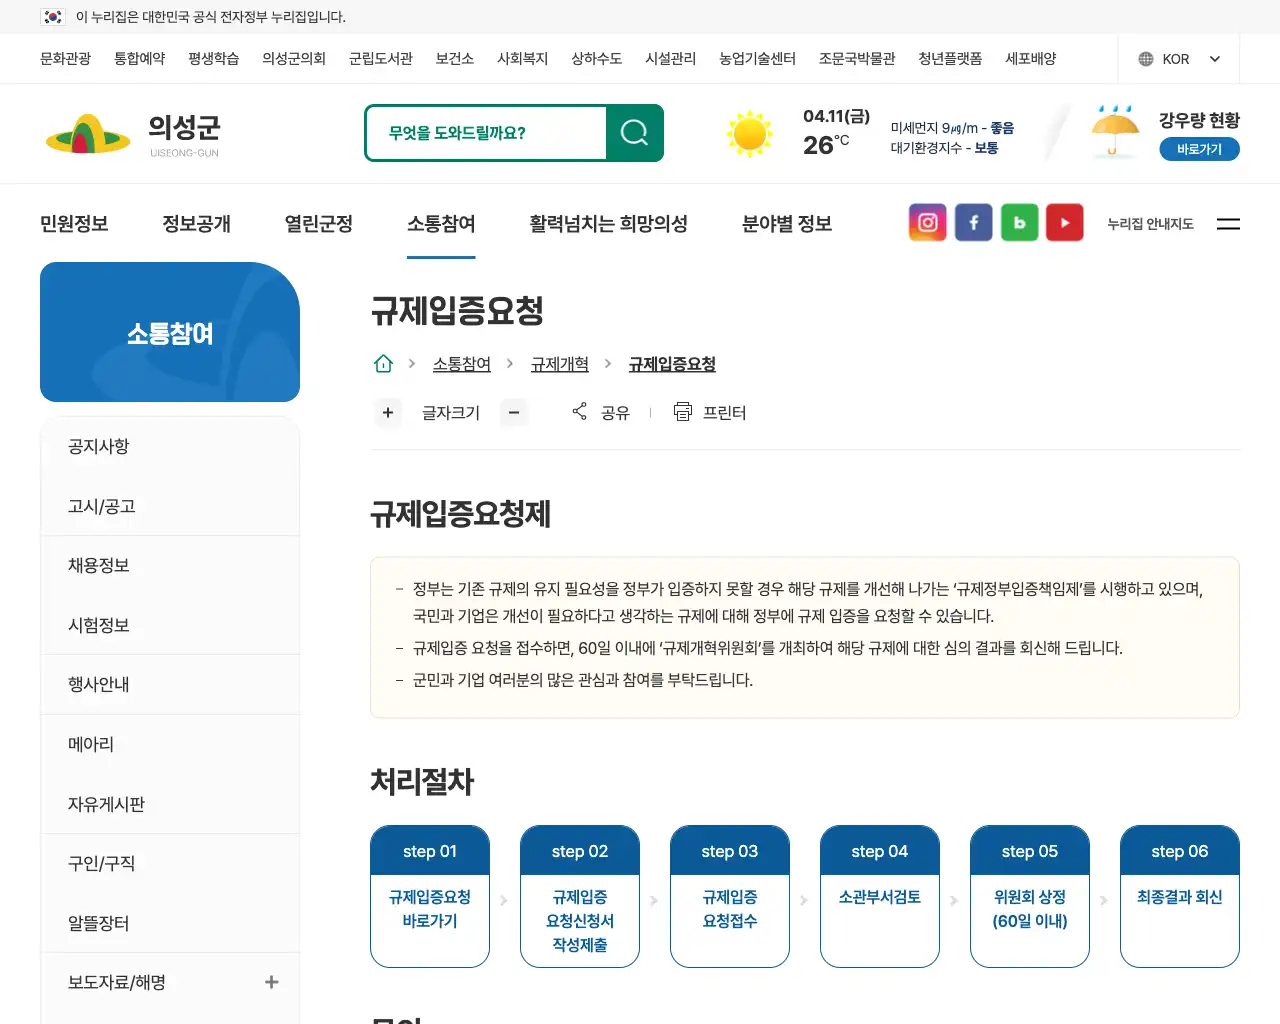Increase font size with the plus button
This screenshot has width=1280, height=1024.
[388, 412]
